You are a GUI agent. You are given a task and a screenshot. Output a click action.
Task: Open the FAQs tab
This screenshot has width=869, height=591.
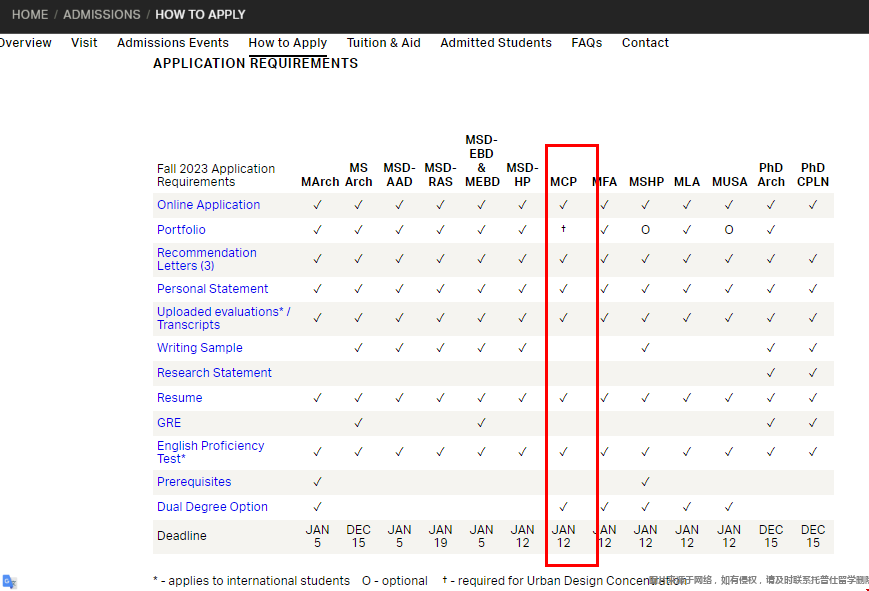pyautogui.click(x=587, y=43)
